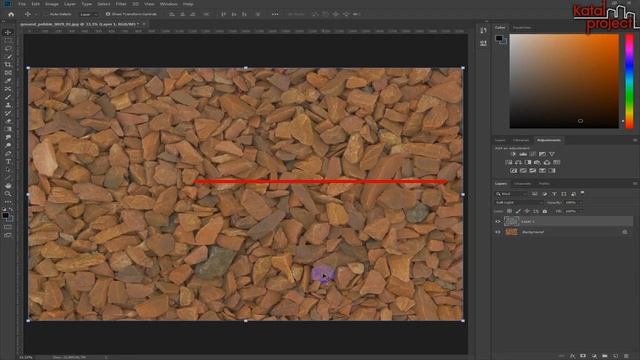Toggle Show Transform Controls checkbox
The height and width of the screenshot is (360, 640).
coord(108,14)
